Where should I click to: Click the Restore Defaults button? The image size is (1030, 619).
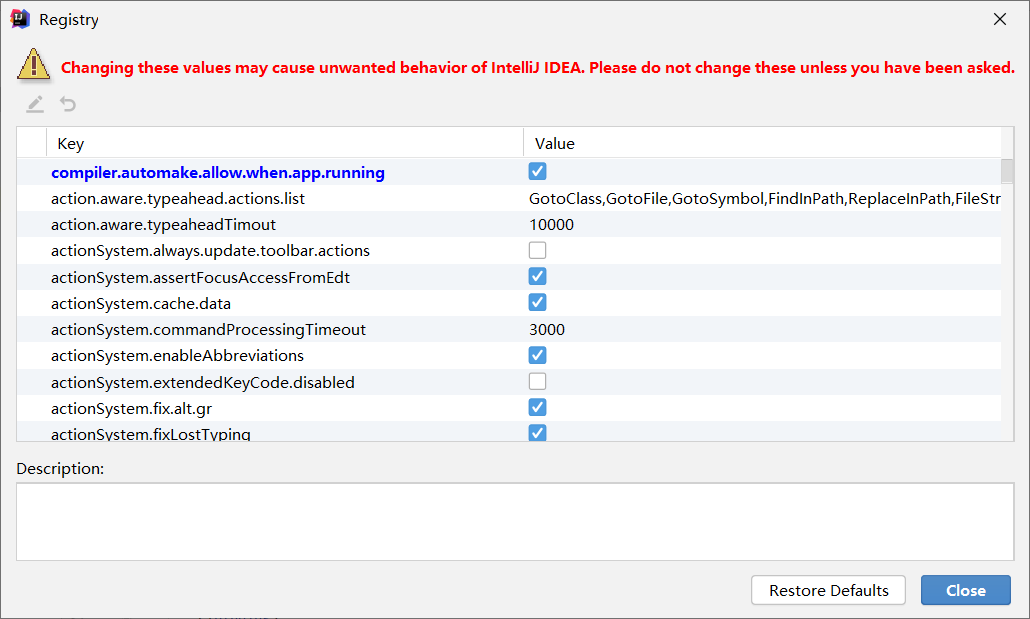point(828,590)
